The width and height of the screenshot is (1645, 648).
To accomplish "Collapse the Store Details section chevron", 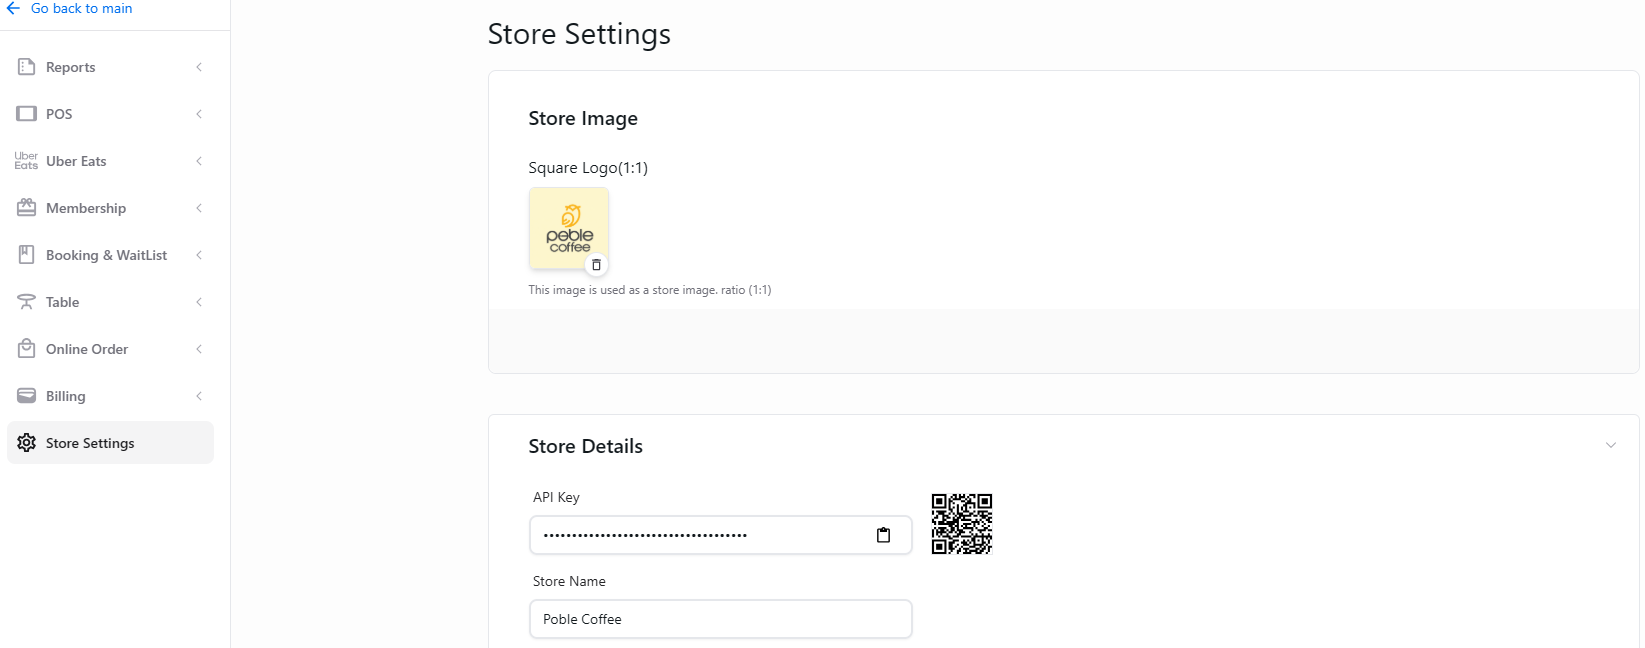I will (1611, 445).
